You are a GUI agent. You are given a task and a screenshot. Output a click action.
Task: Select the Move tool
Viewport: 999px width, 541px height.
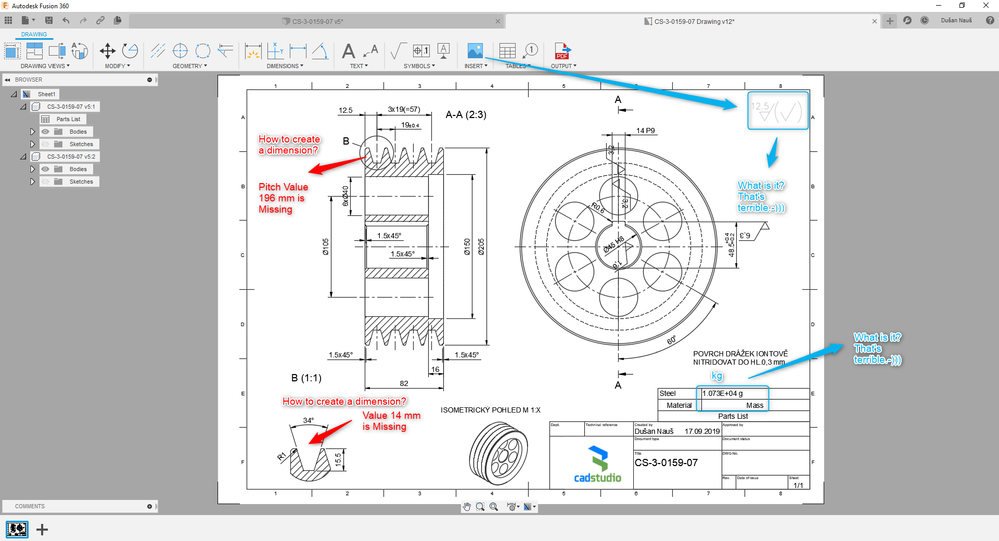click(x=108, y=50)
